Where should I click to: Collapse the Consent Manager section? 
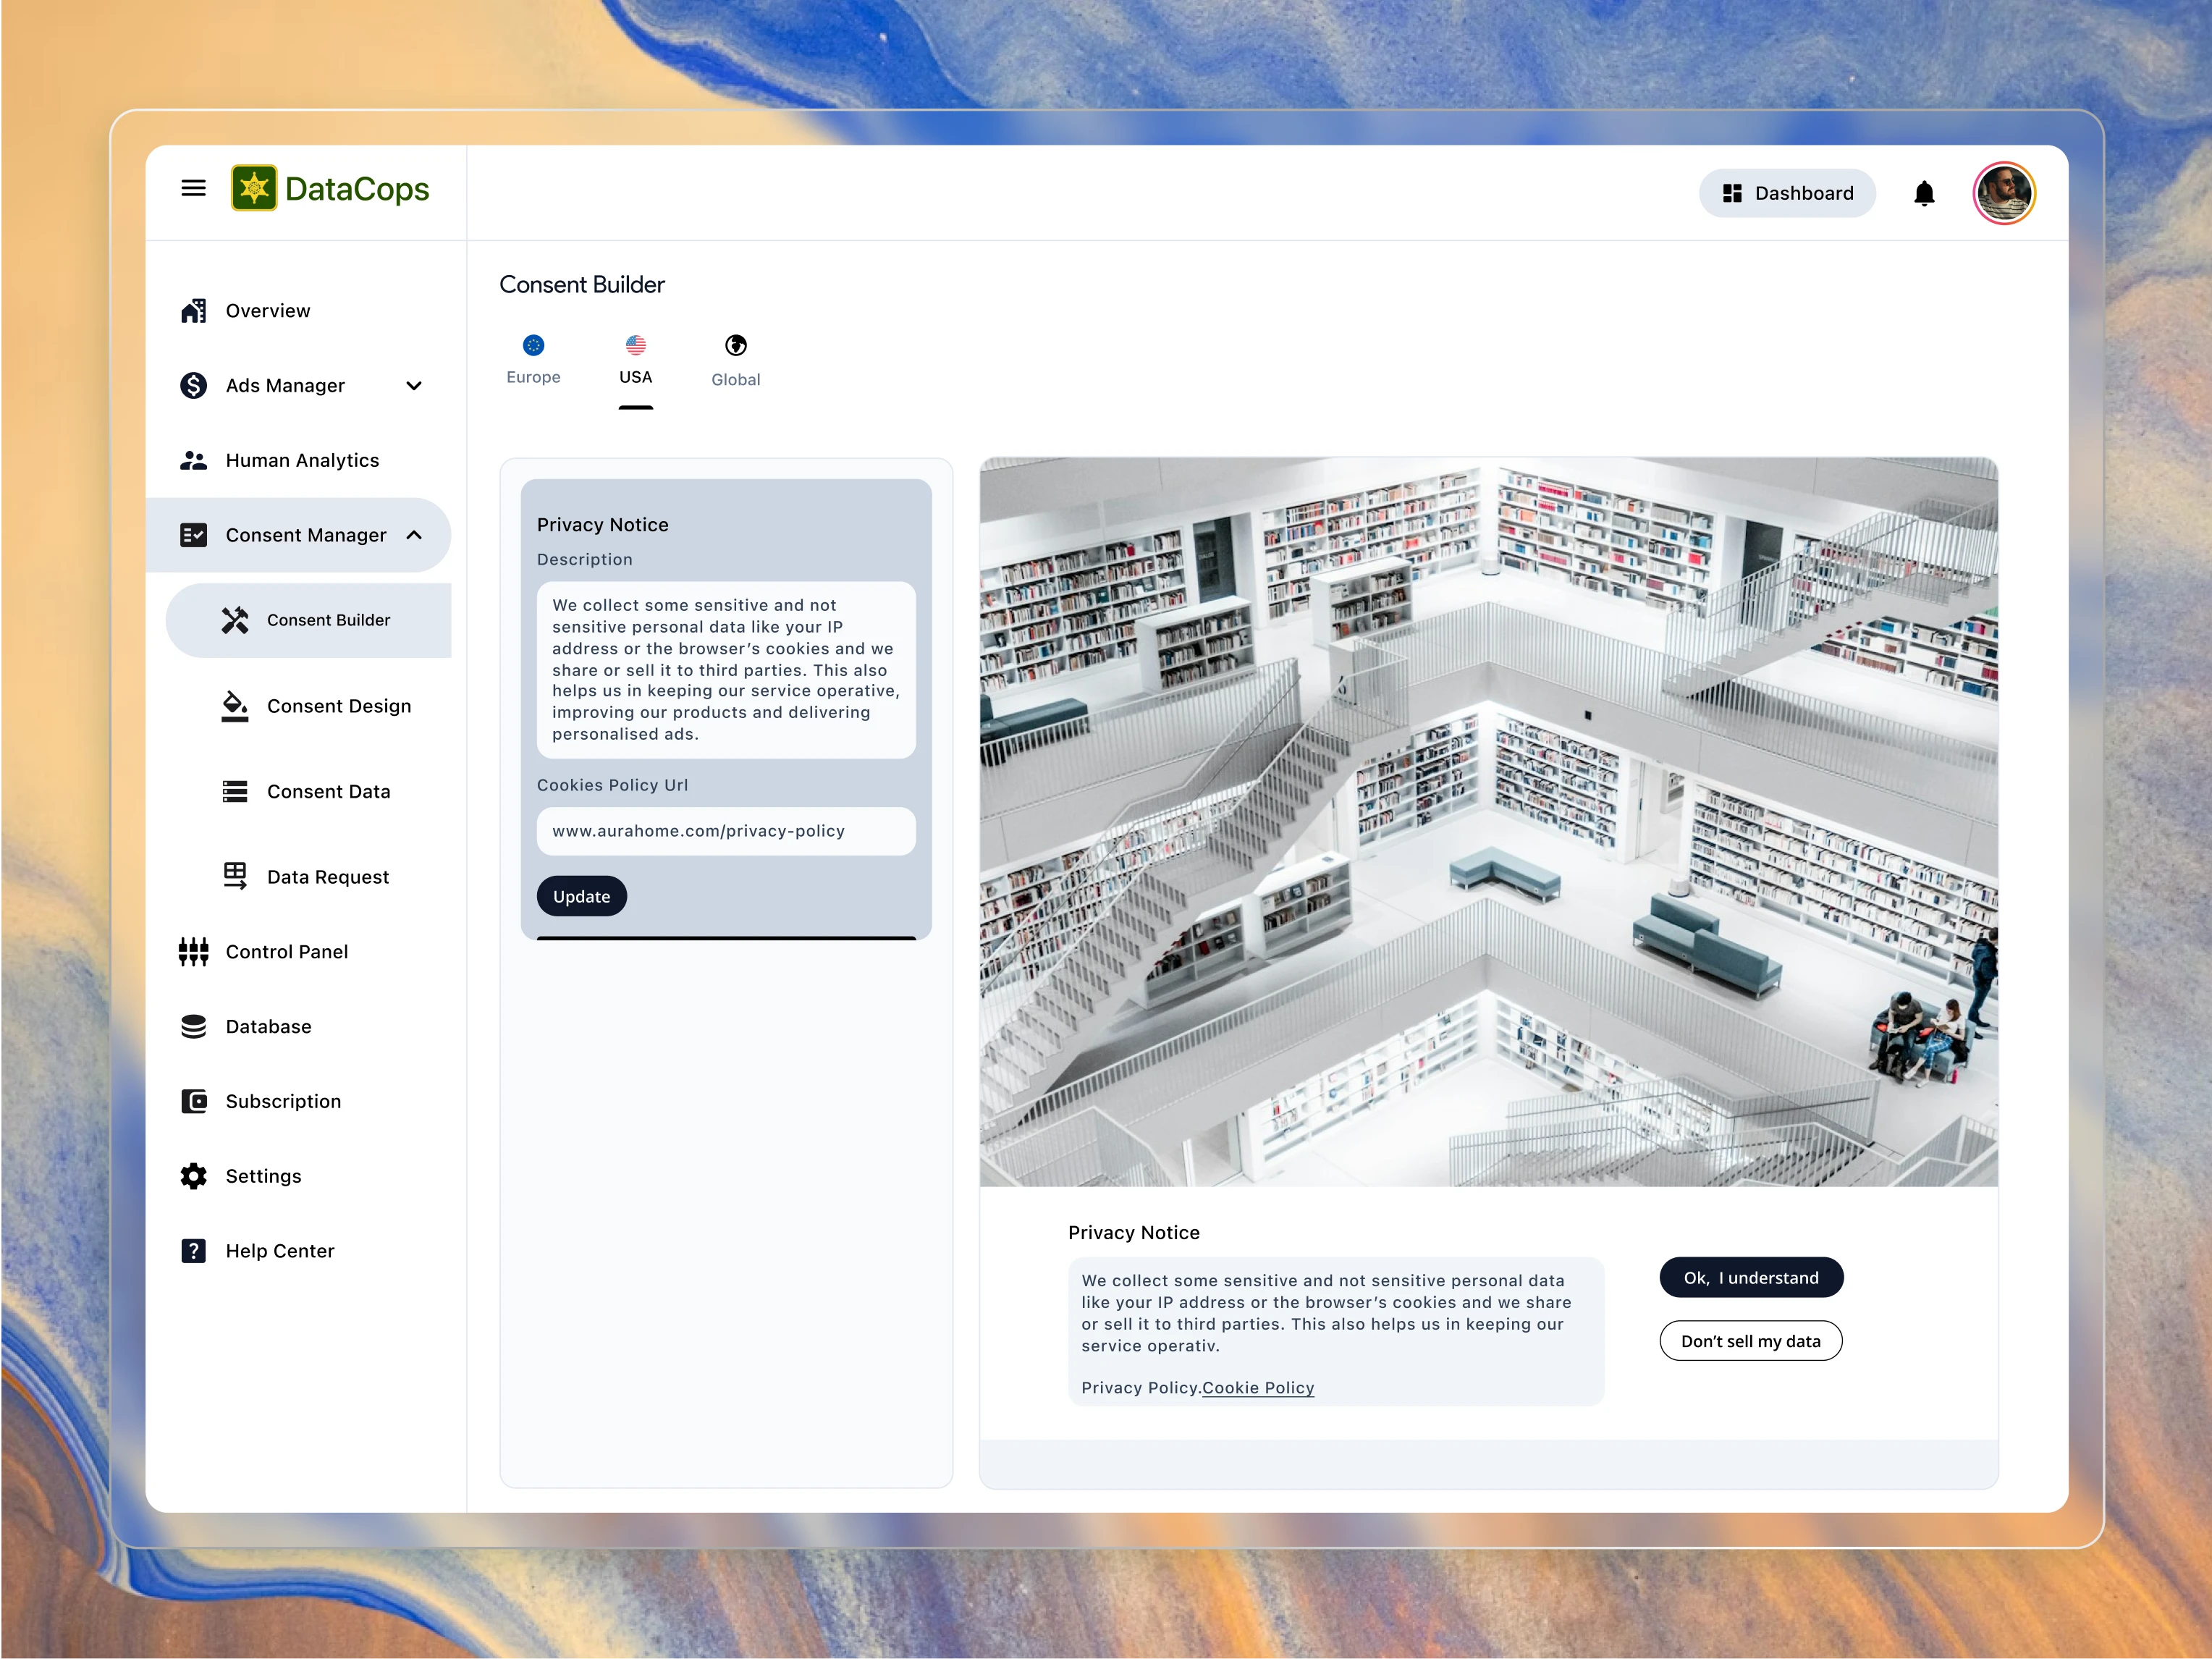click(414, 535)
